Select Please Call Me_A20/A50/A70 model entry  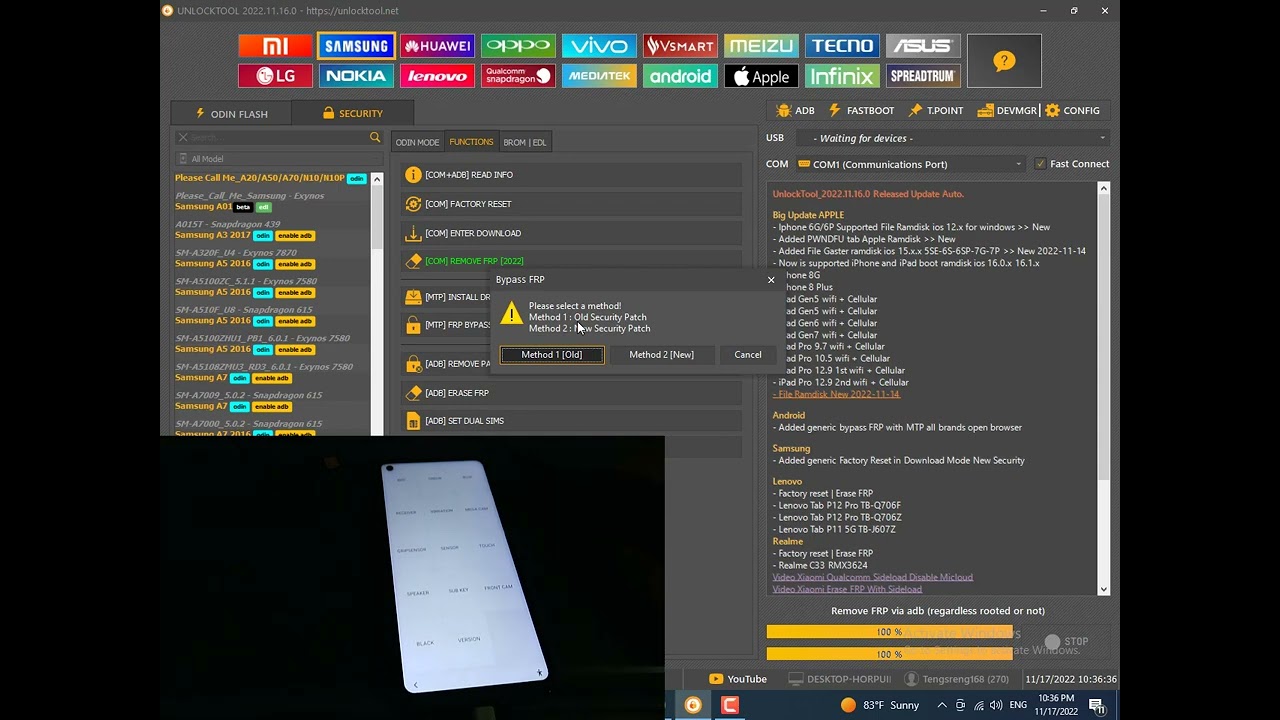(271, 178)
